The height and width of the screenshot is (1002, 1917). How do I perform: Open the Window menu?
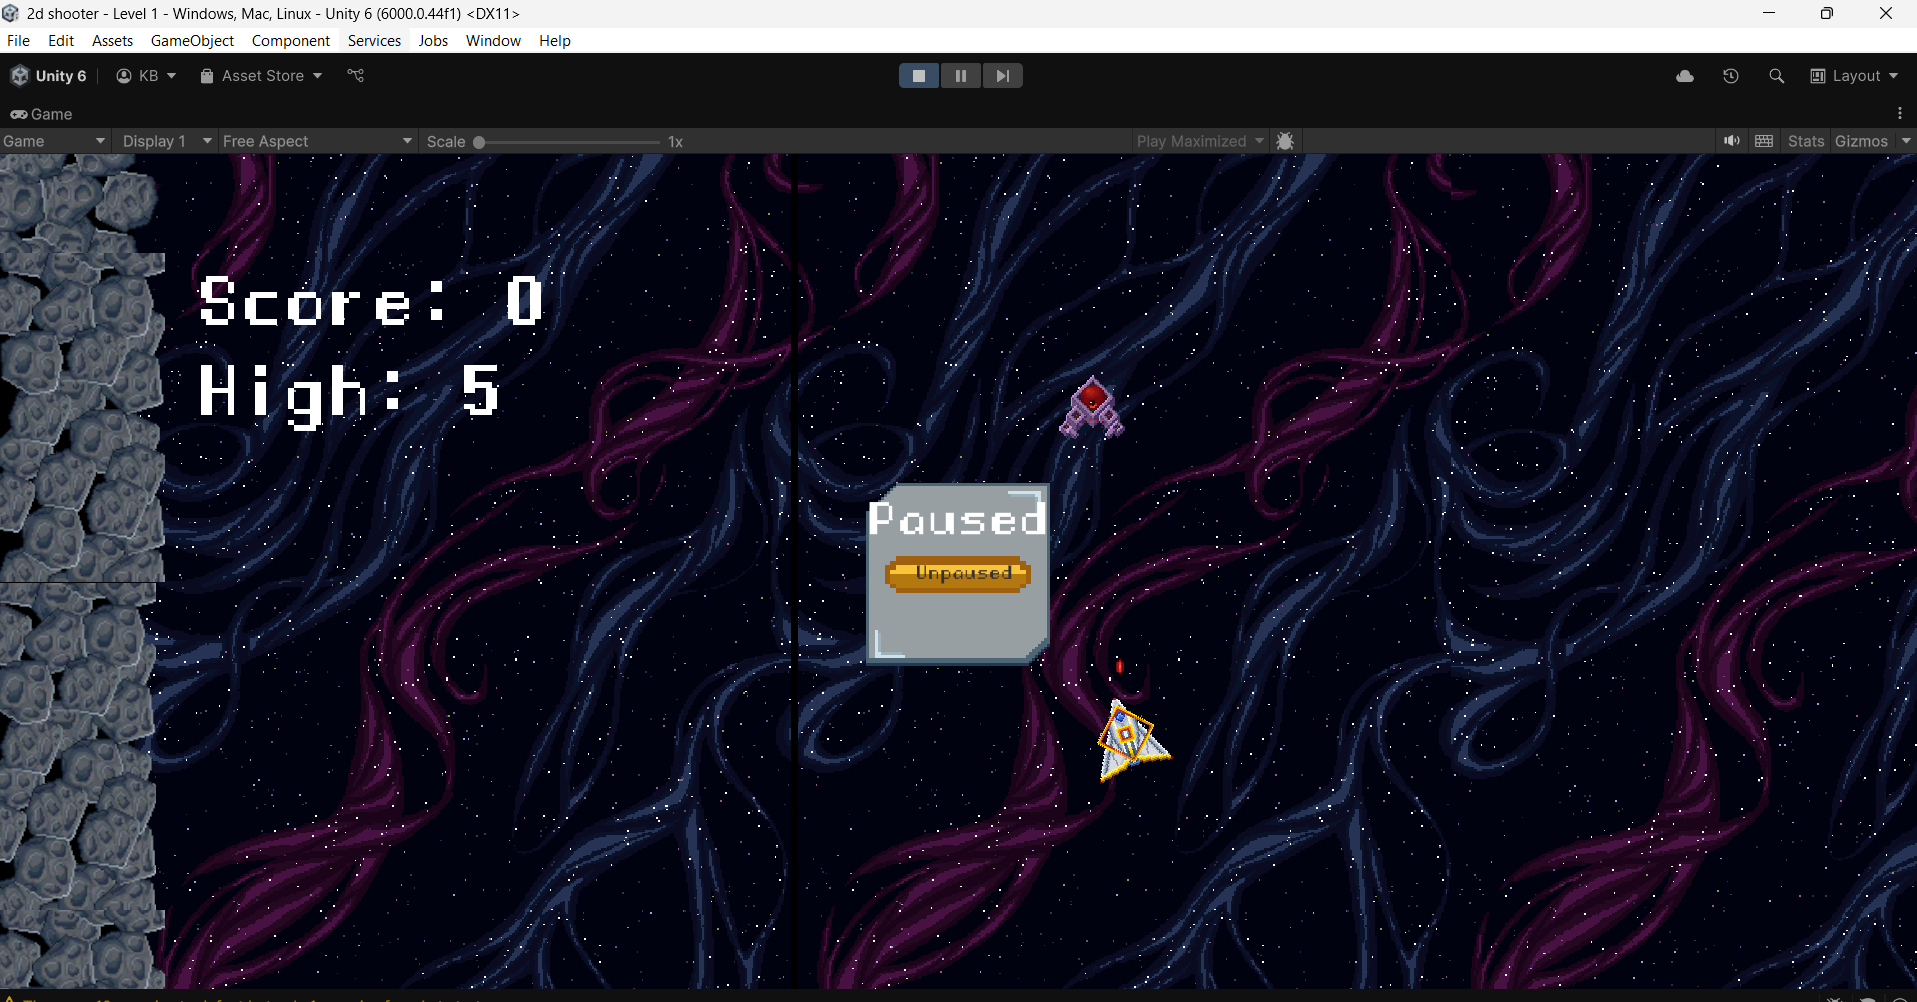click(493, 41)
